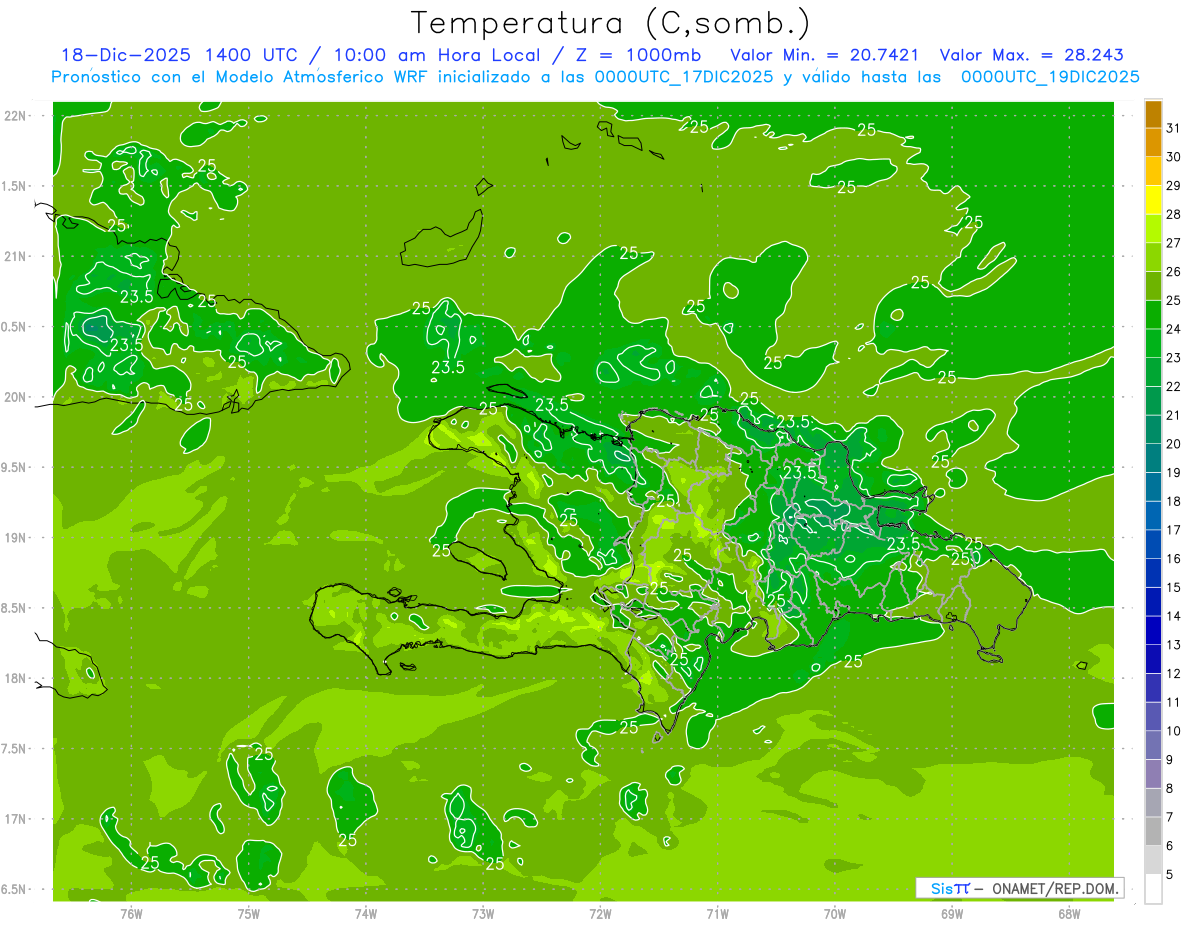Click the '22N' latitude axis label
Viewport: 1200px width, 927px height.
[15, 116]
